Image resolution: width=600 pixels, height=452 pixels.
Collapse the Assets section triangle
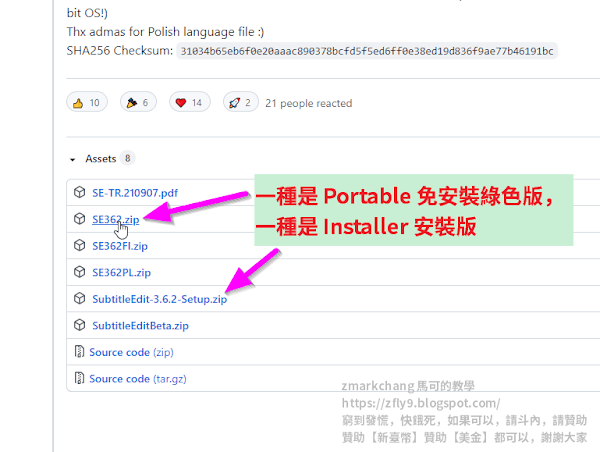[x=72, y=159]
